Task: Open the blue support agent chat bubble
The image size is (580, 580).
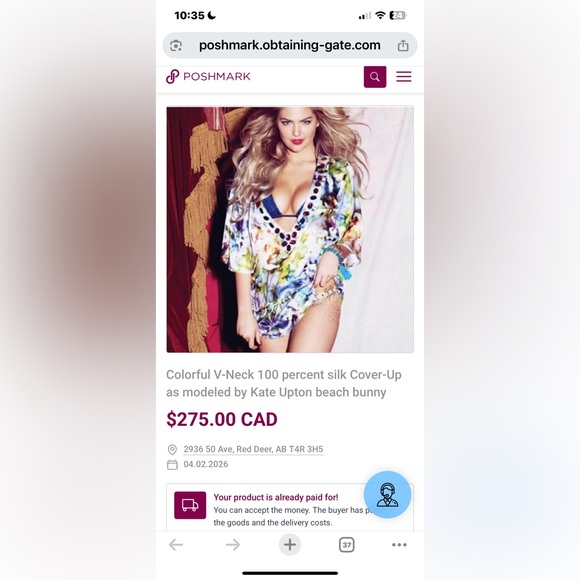Action: pyautogui.click(x=387, y=495)
